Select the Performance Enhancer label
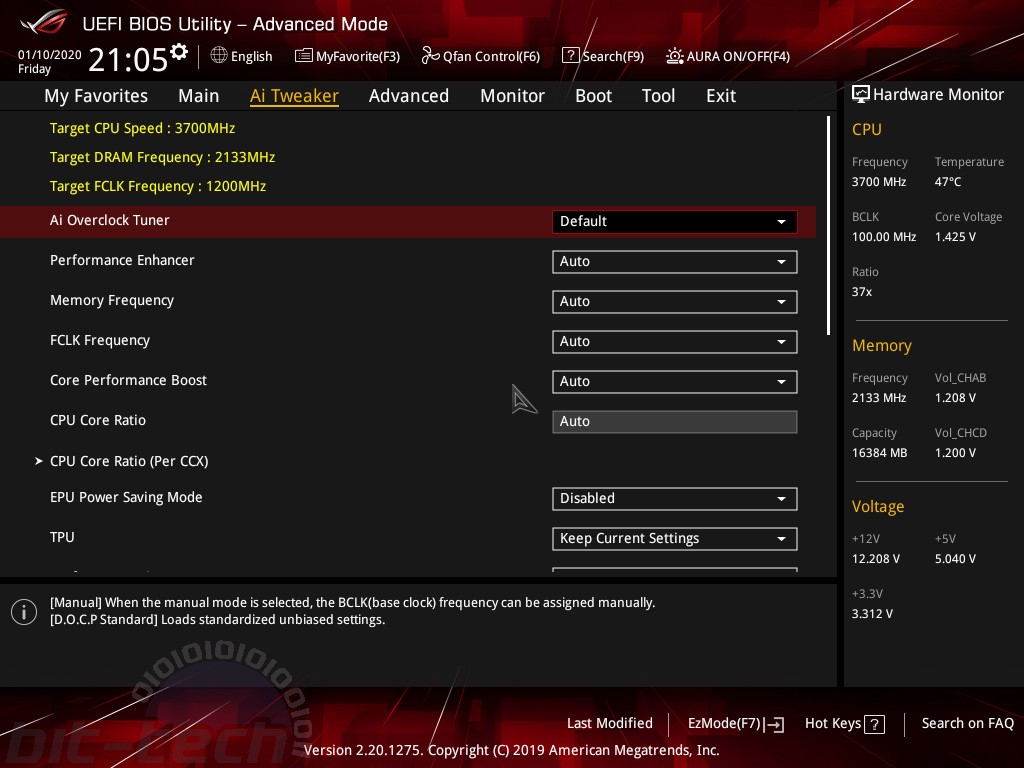This screenshot has height=768, width=1024. (x=122, y=261)
